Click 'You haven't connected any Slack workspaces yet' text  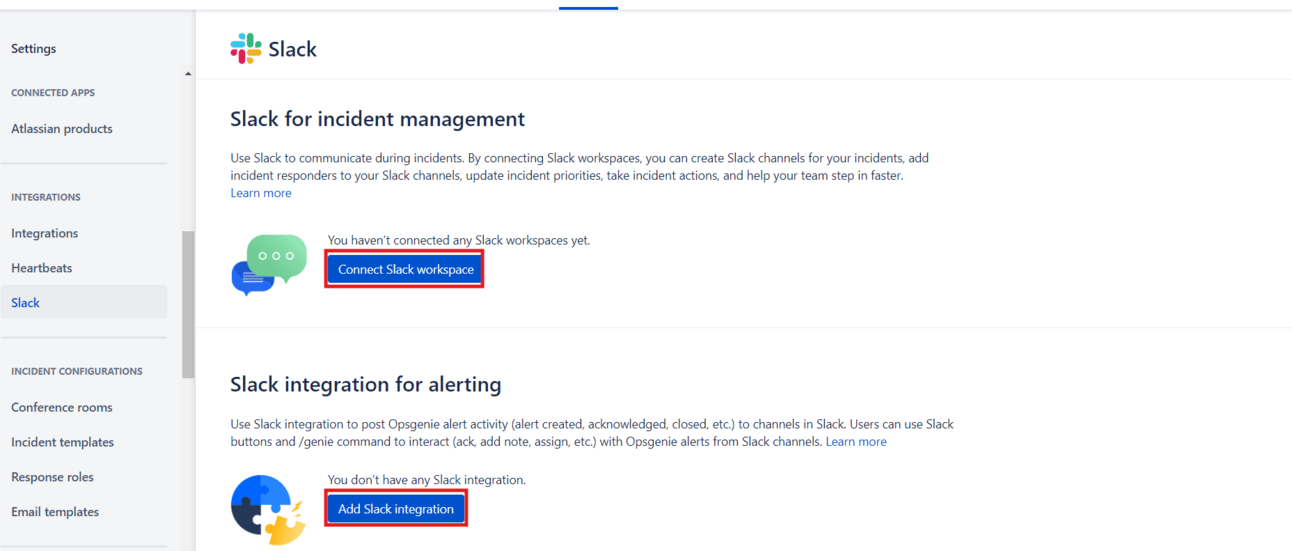459,241
